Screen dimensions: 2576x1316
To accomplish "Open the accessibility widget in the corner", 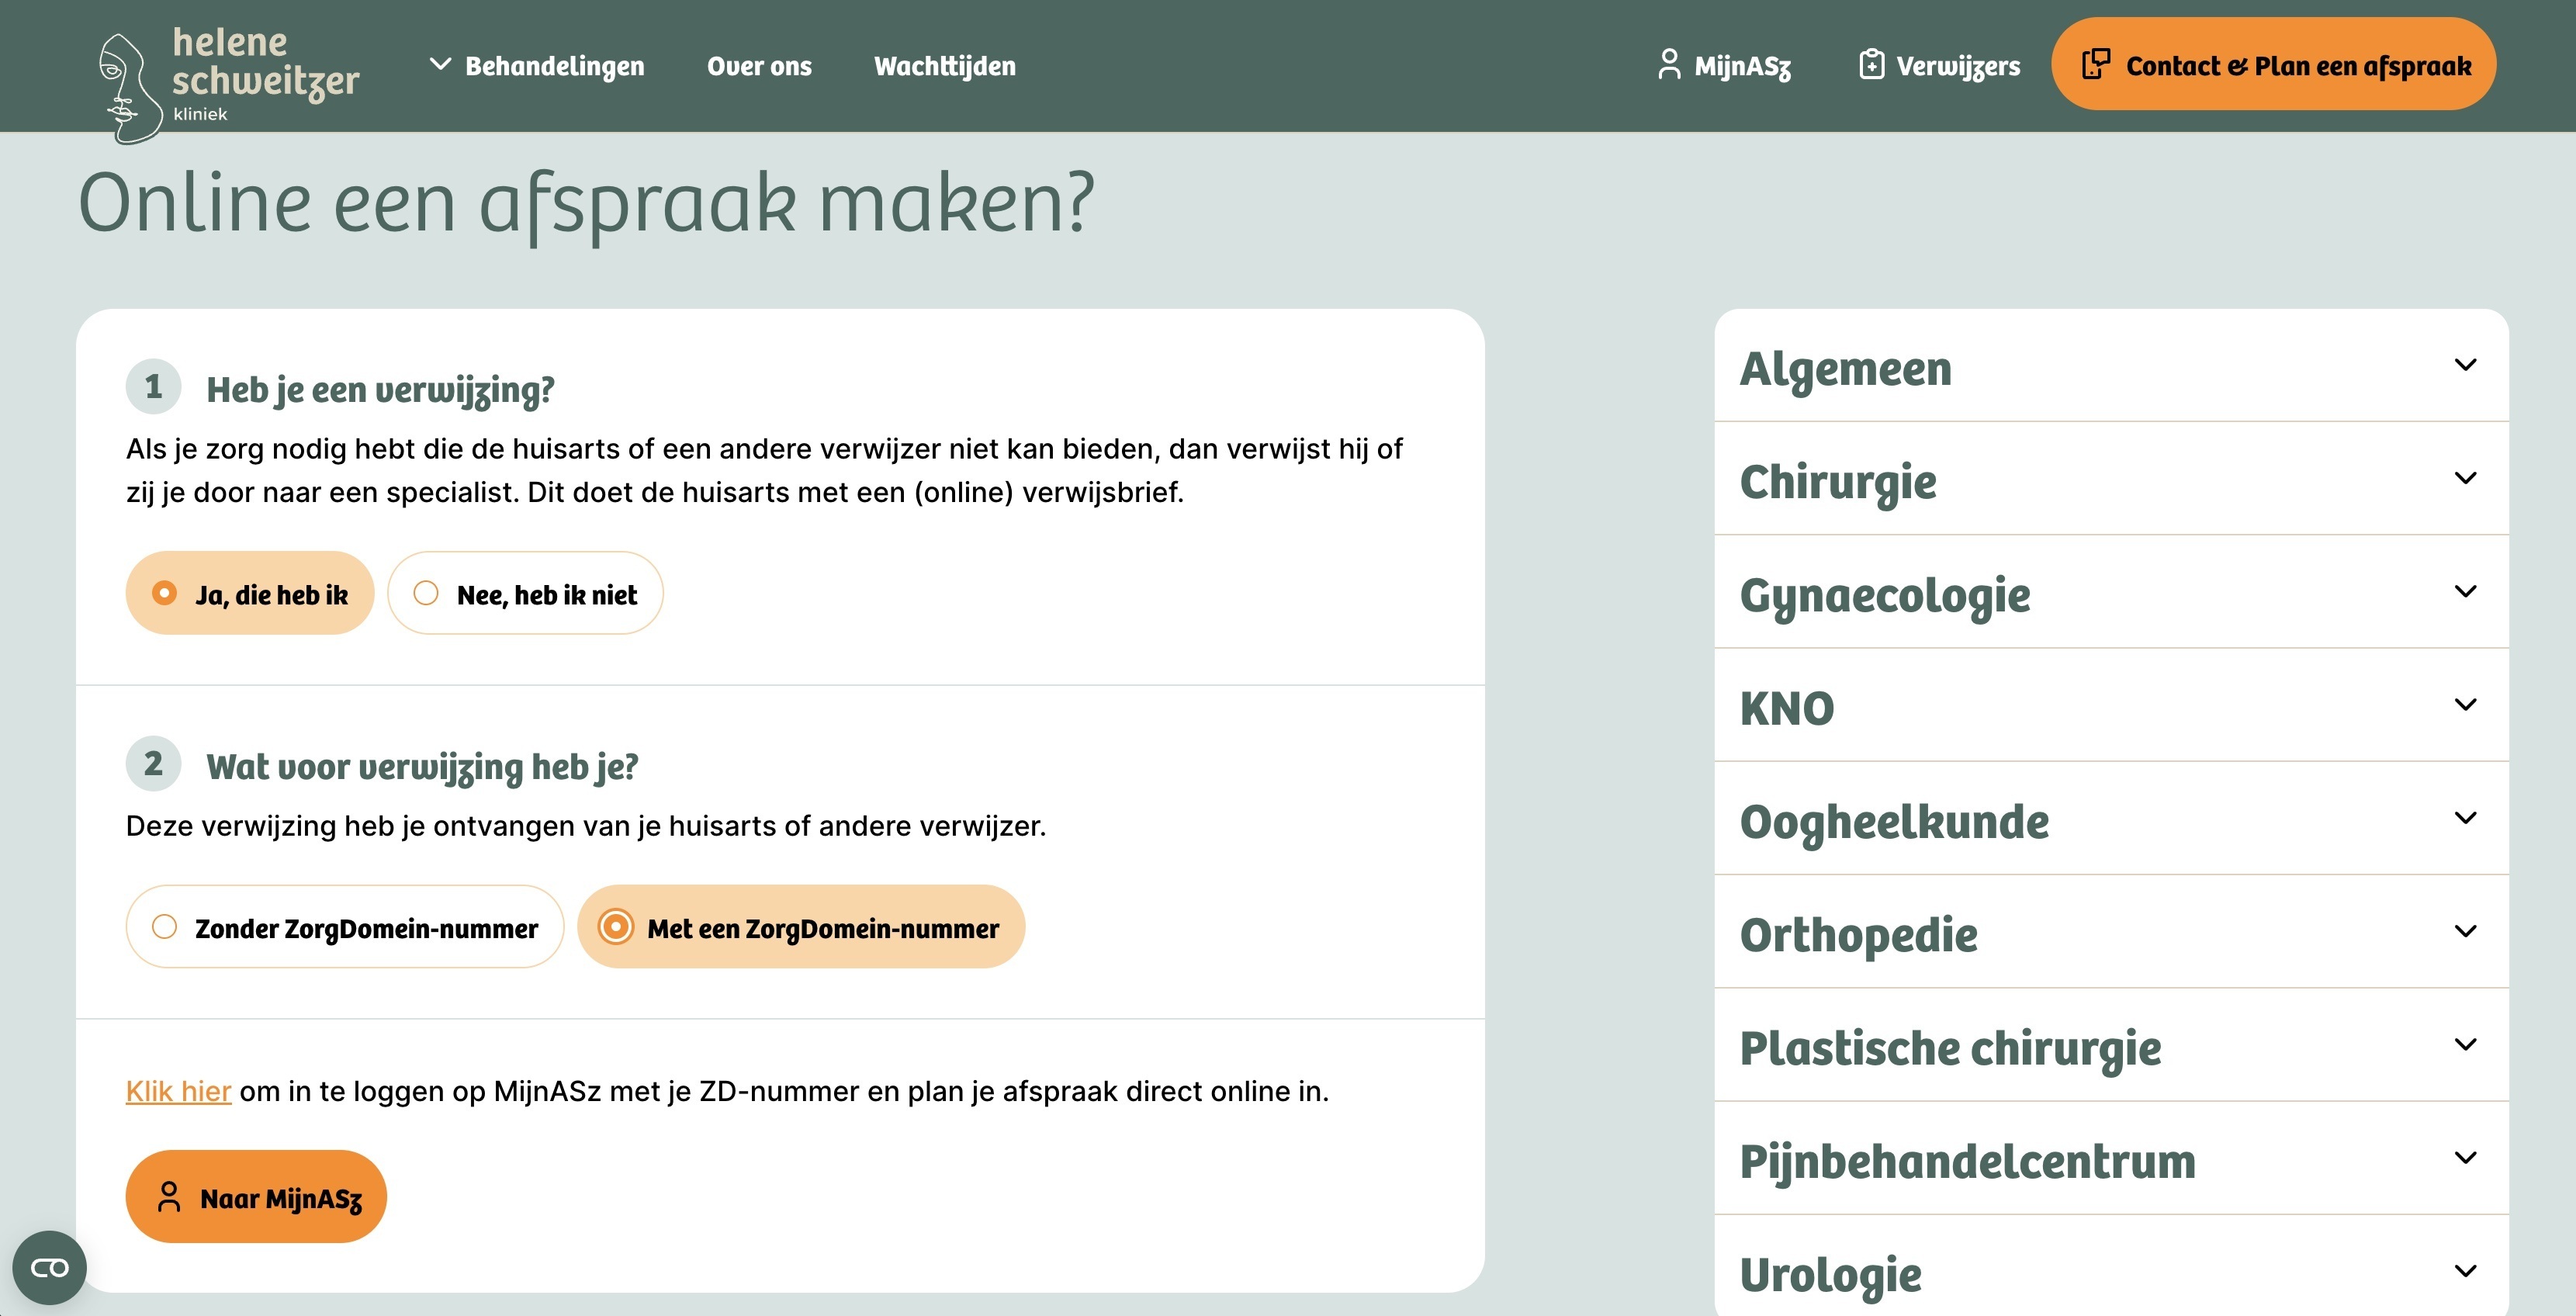I will 49,1267.
